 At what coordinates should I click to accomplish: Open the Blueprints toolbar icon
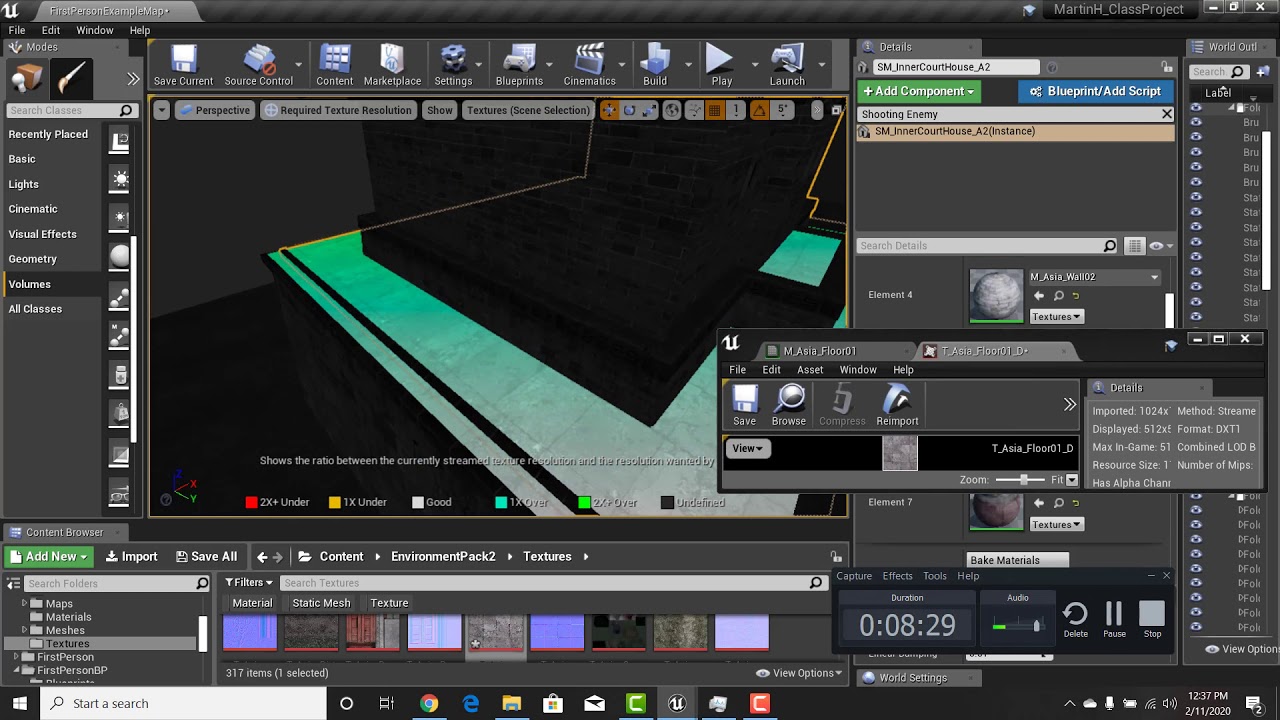pyautogui.click(x=519, y=66)
